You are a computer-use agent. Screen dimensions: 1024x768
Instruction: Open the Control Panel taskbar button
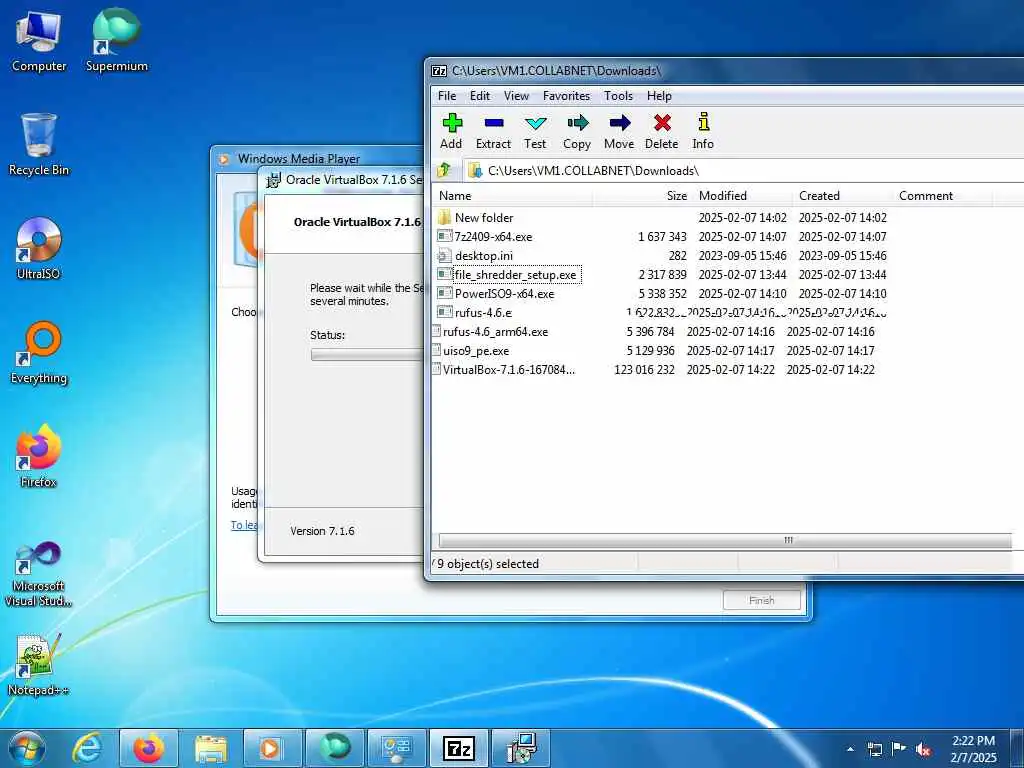click(x=396, y=748)
